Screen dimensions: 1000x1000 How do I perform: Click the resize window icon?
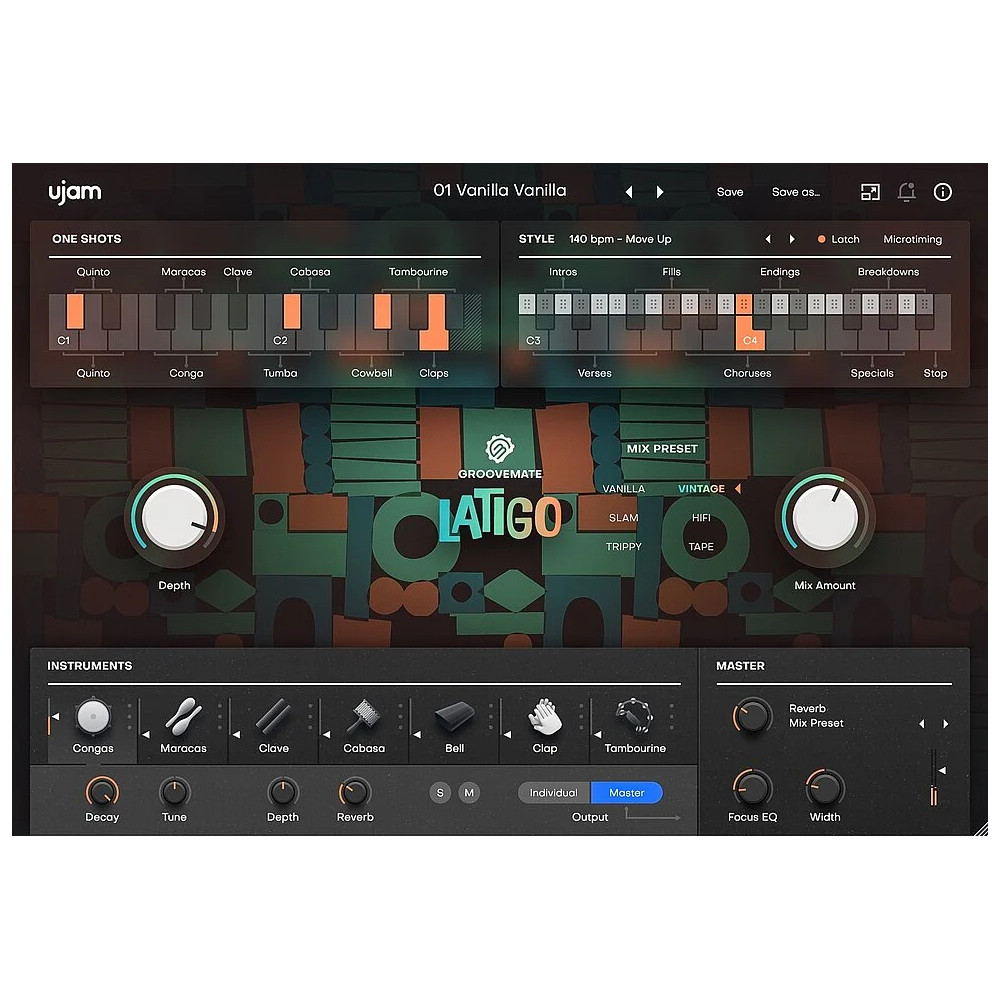871,192
